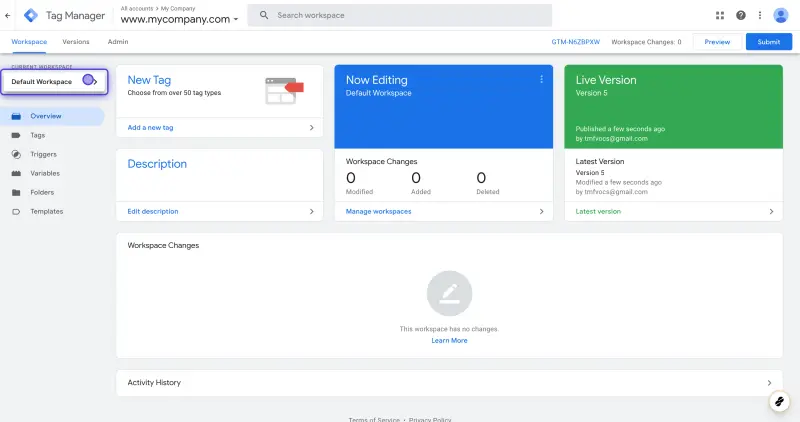800x422 pixels.
Task: Switch to the Admin tab
Action: click(118, 42)
